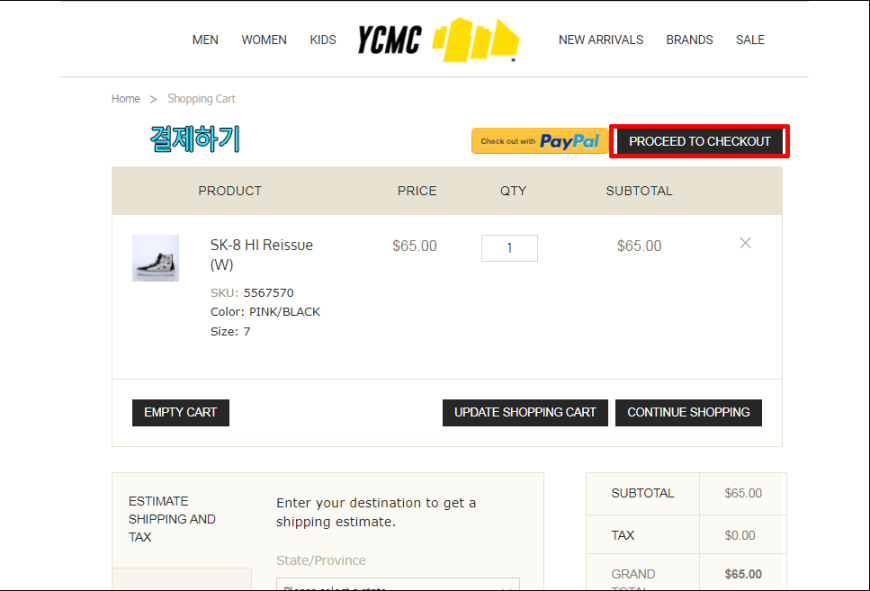Click CONTINUE SHOPPING button
The width and height of the screenshot is (870, 591).
tap(688, 412)
